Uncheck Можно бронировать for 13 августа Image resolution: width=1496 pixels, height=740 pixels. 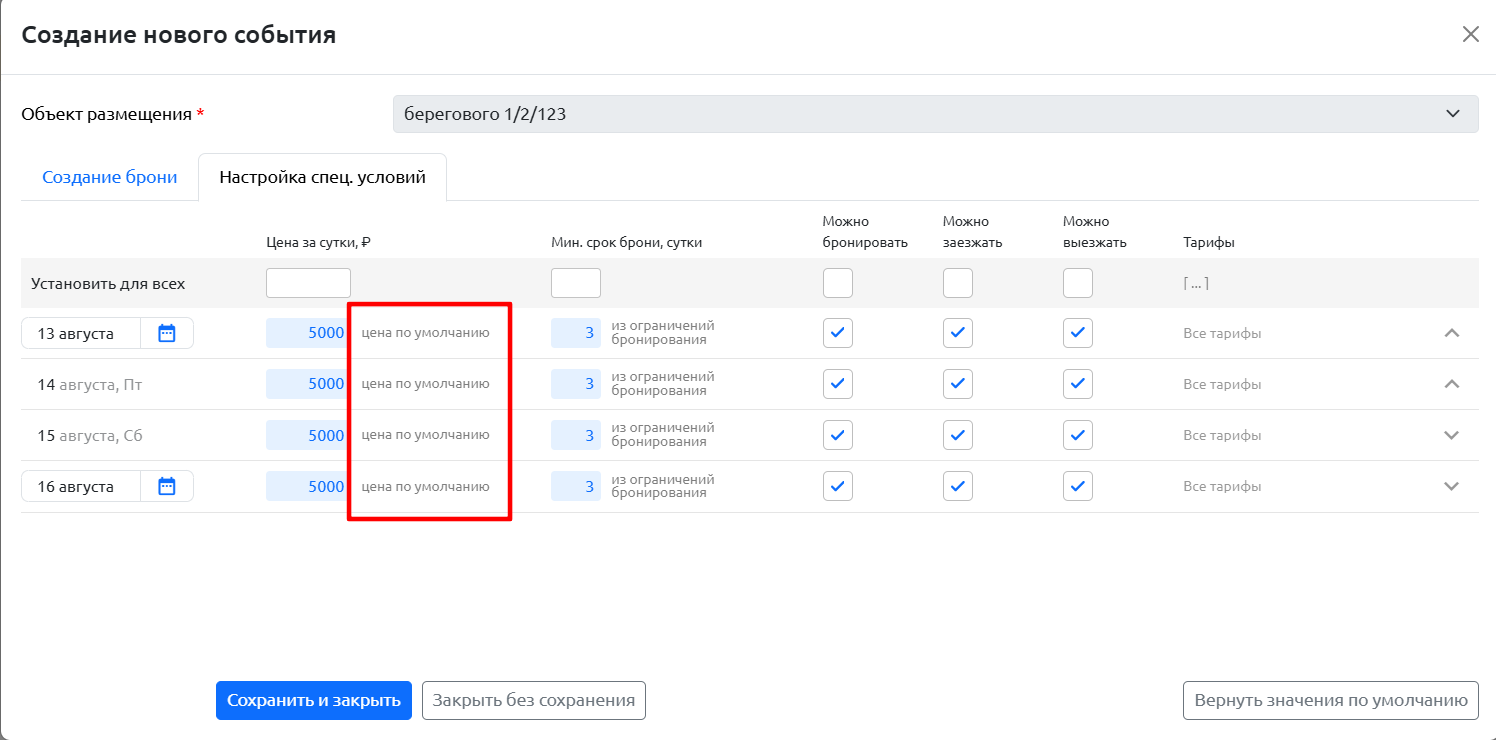pos(838,333)
